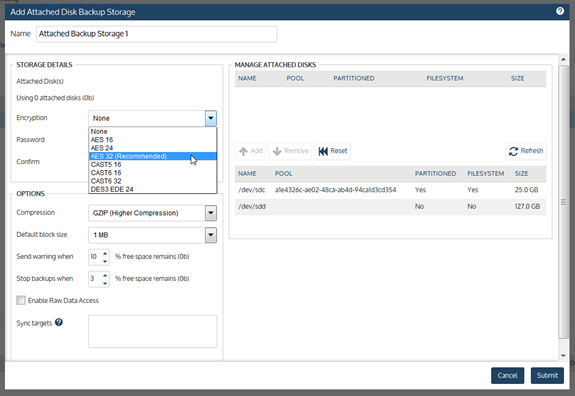Click the Sync targets text area
The height and width of the screenshot is (396, 575).
coord(153,331)
